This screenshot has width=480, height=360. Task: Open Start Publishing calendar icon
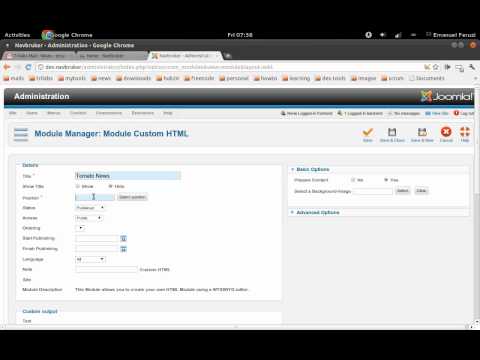pos(123,238)
